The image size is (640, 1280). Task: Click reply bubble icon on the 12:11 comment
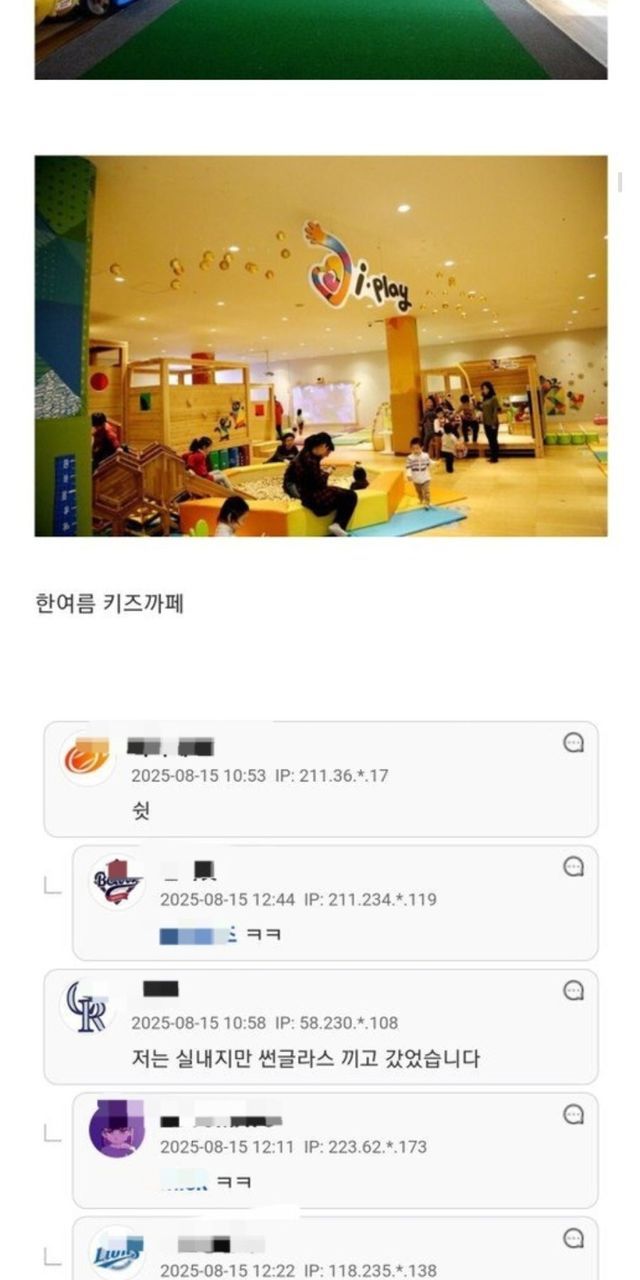pos(573,1114)
